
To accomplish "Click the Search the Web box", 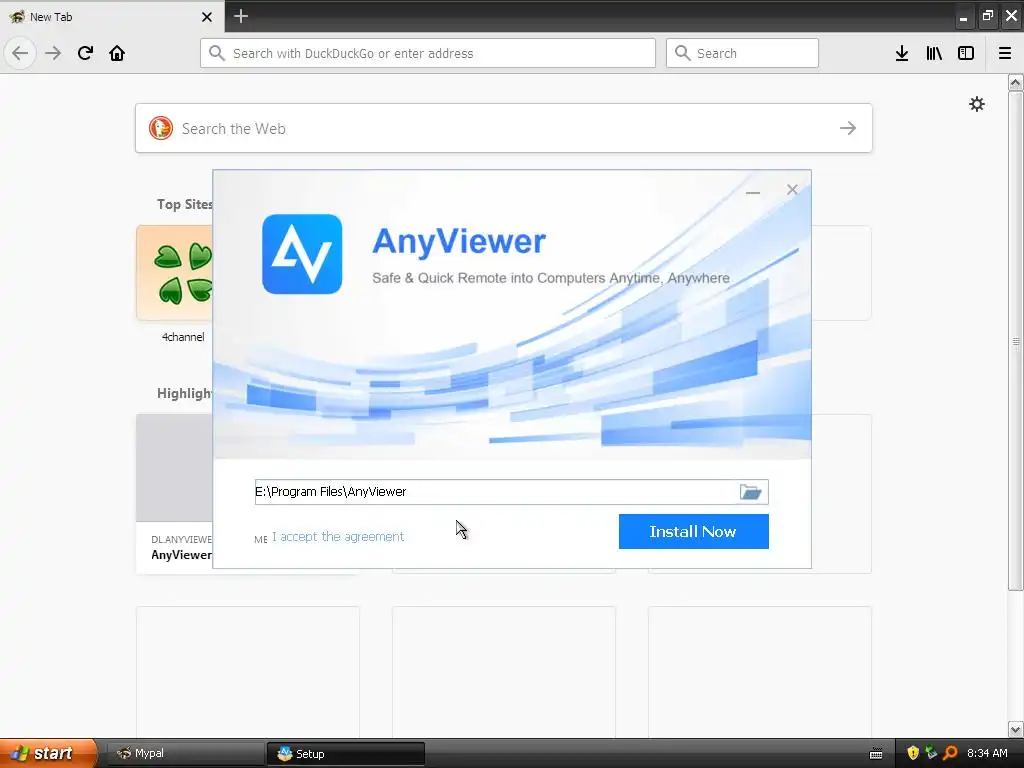I will 504,128.
